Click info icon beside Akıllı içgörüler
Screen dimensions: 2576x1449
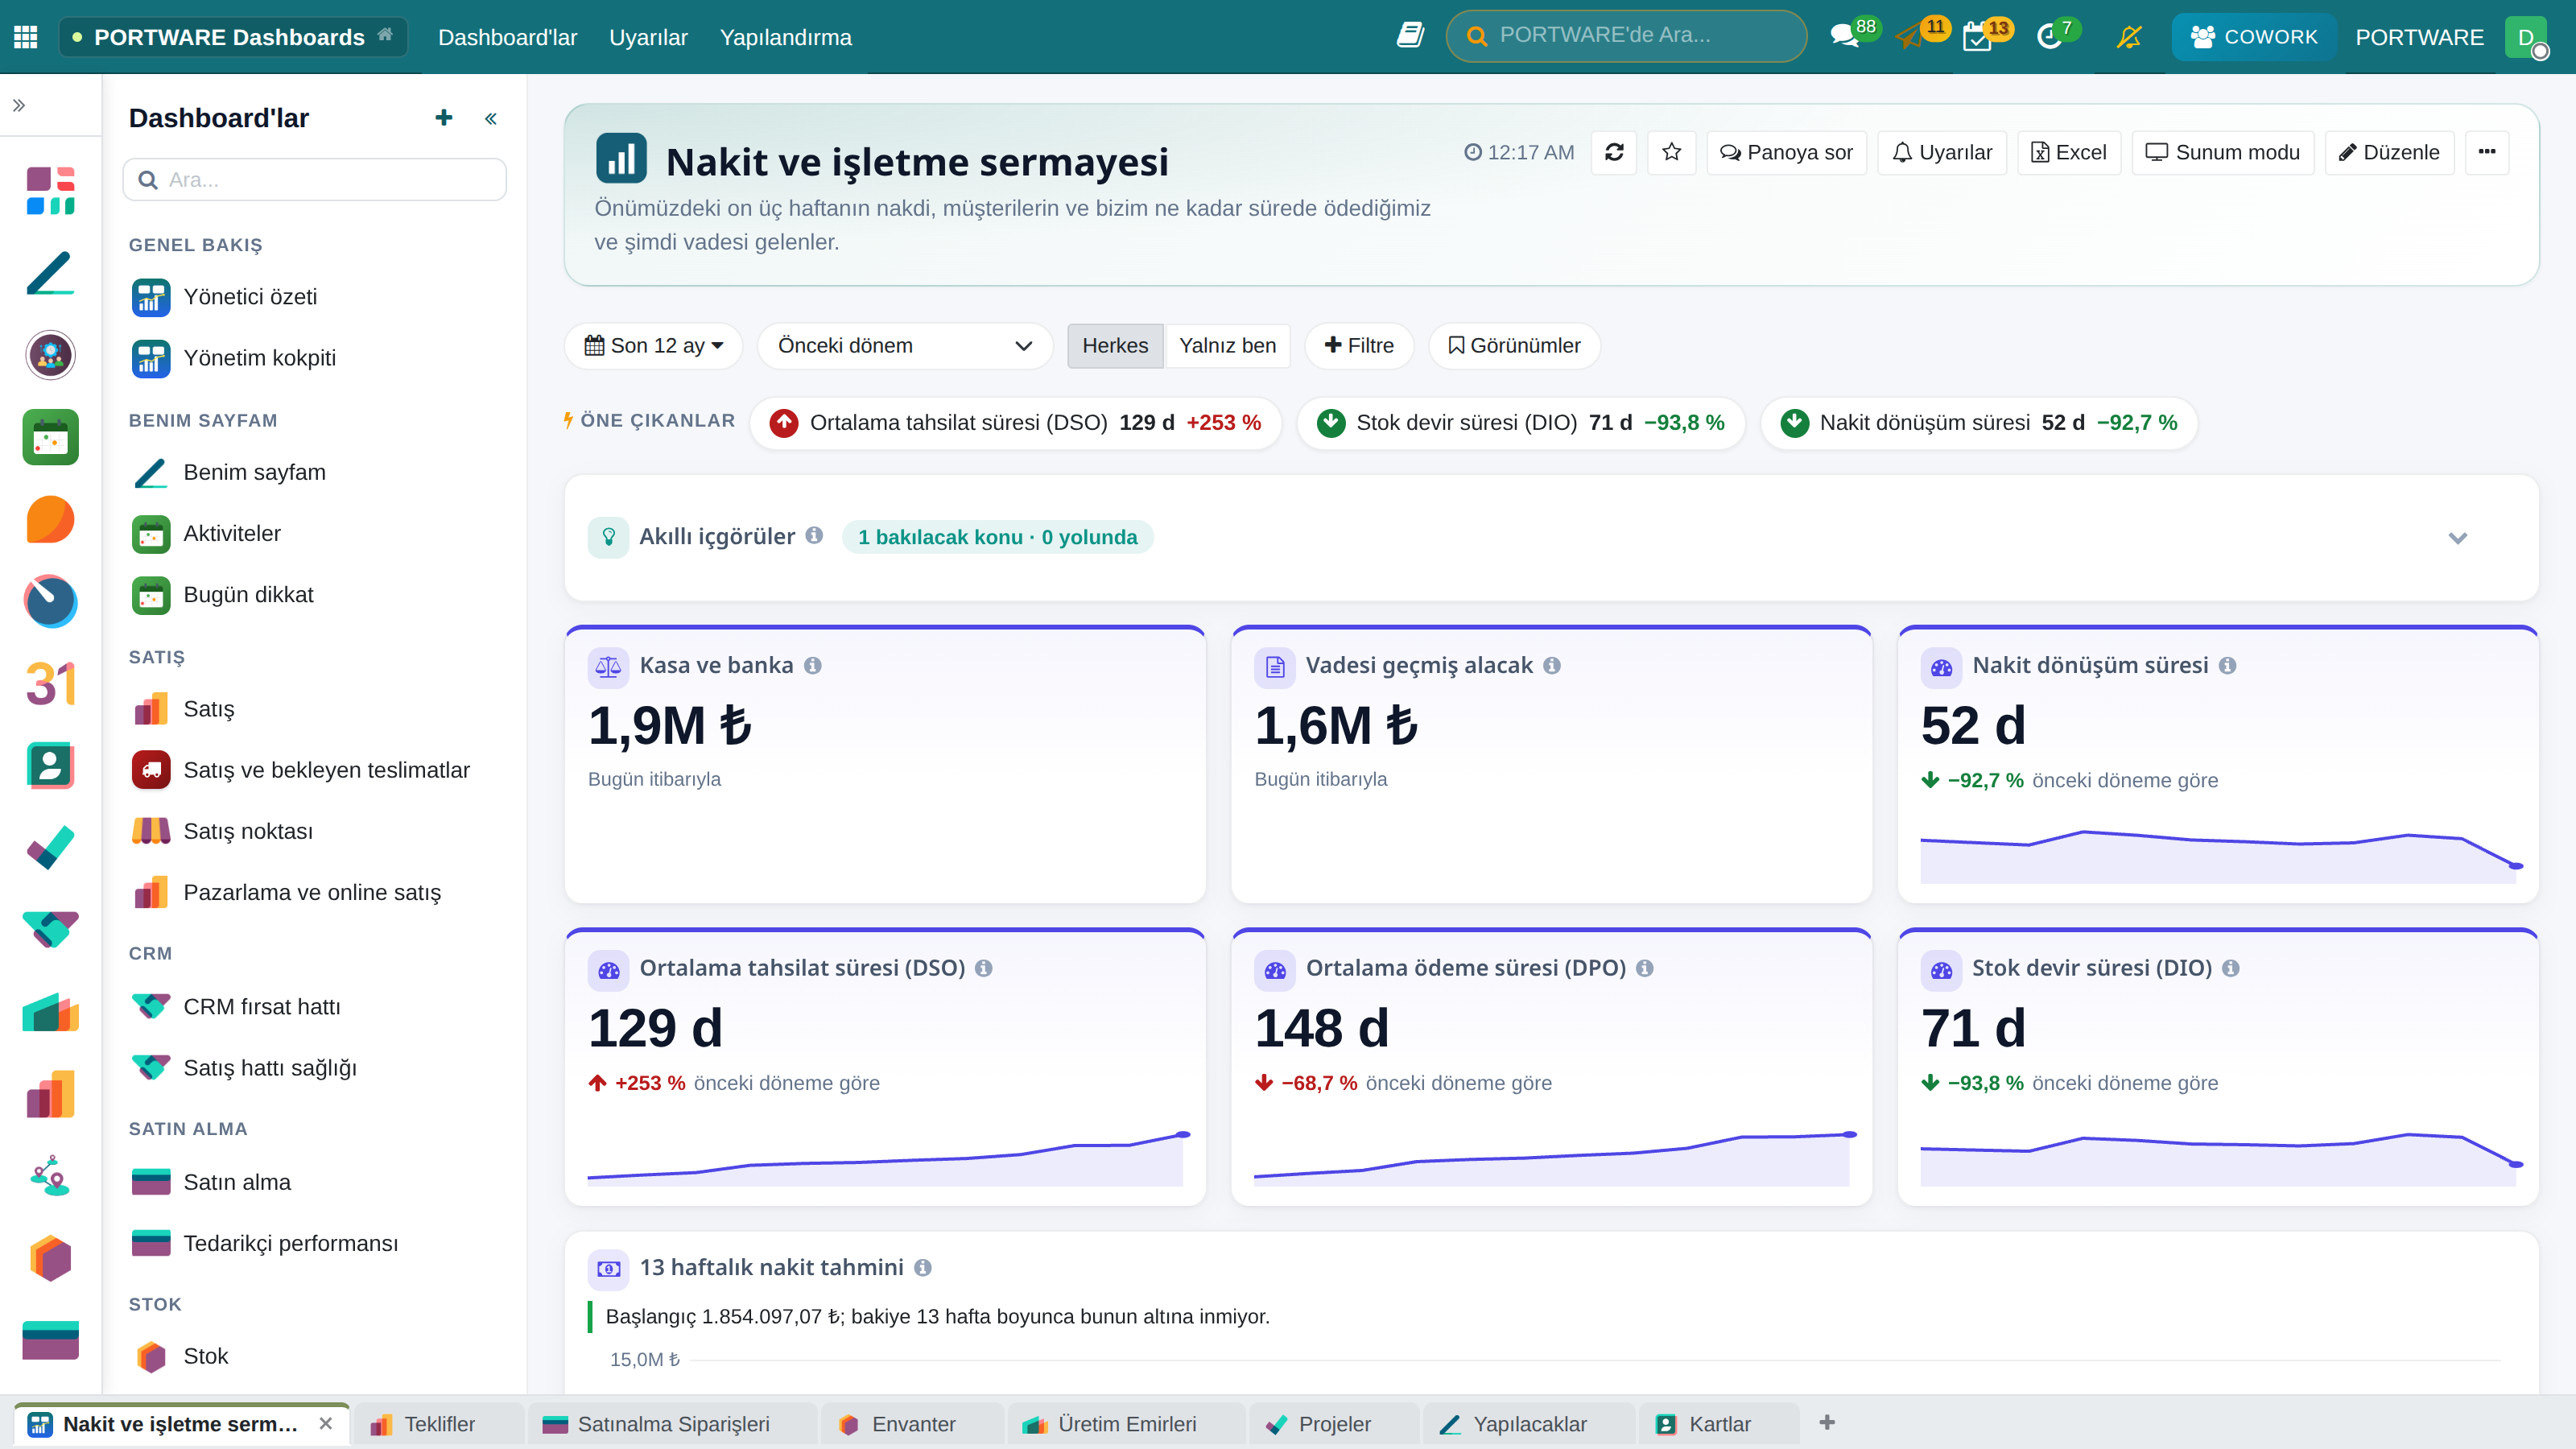(x=814, y=536)
